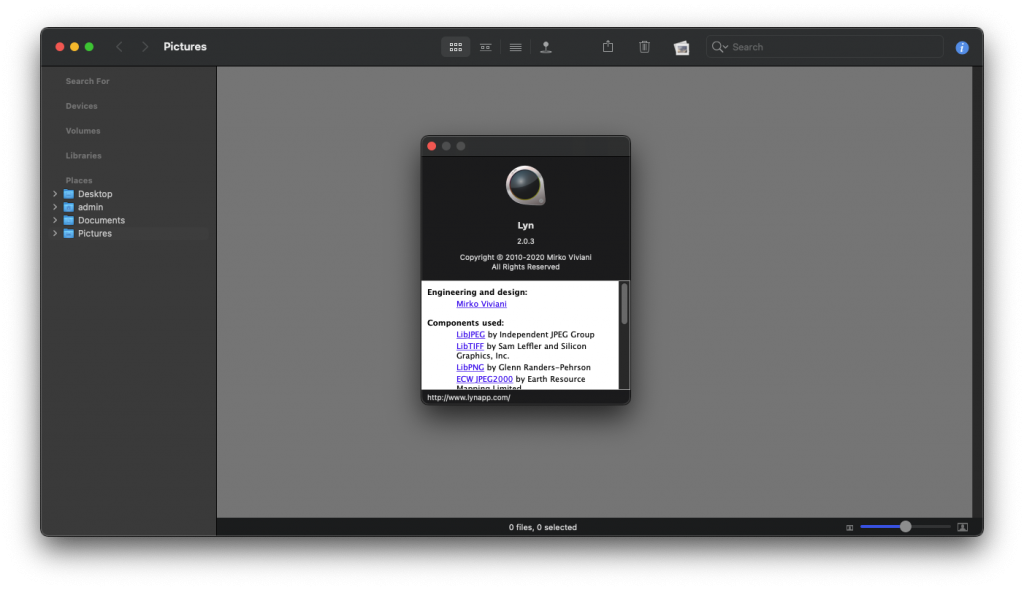Open the LibPNG link

pos(470,367)
